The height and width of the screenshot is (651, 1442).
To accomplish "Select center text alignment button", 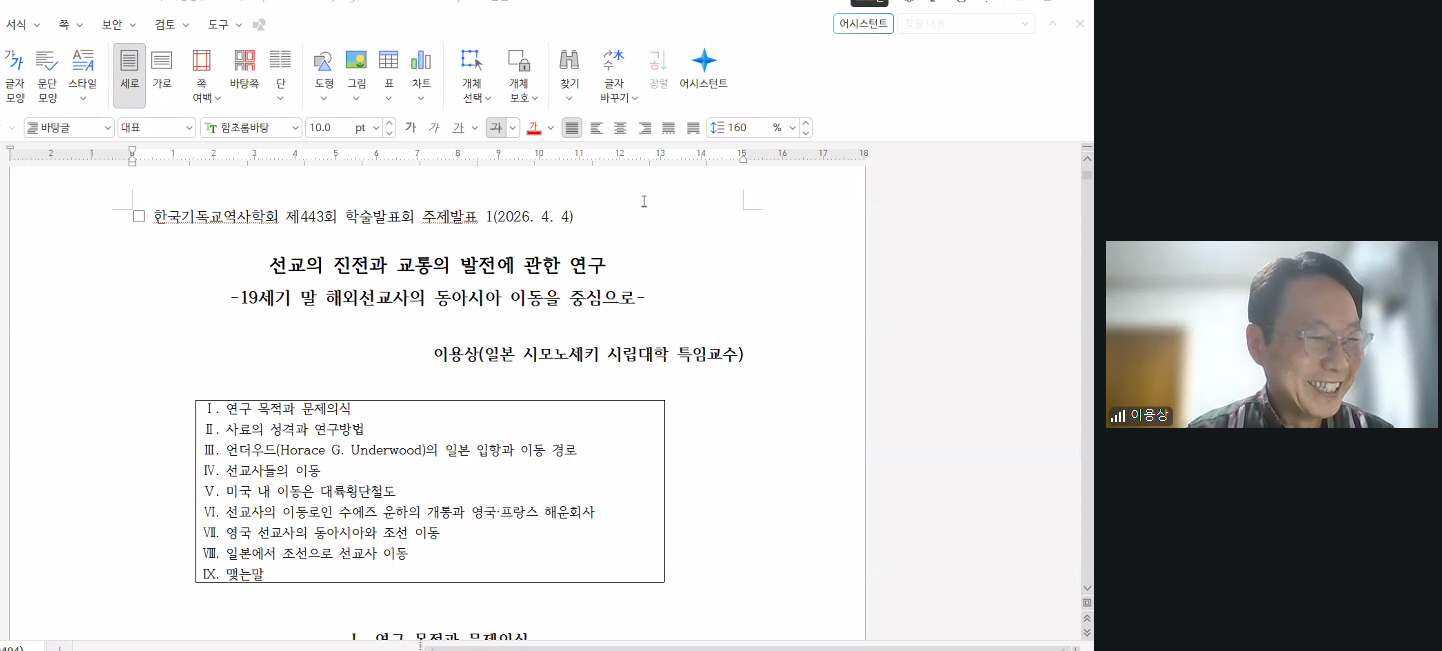I will coord(620,128).
